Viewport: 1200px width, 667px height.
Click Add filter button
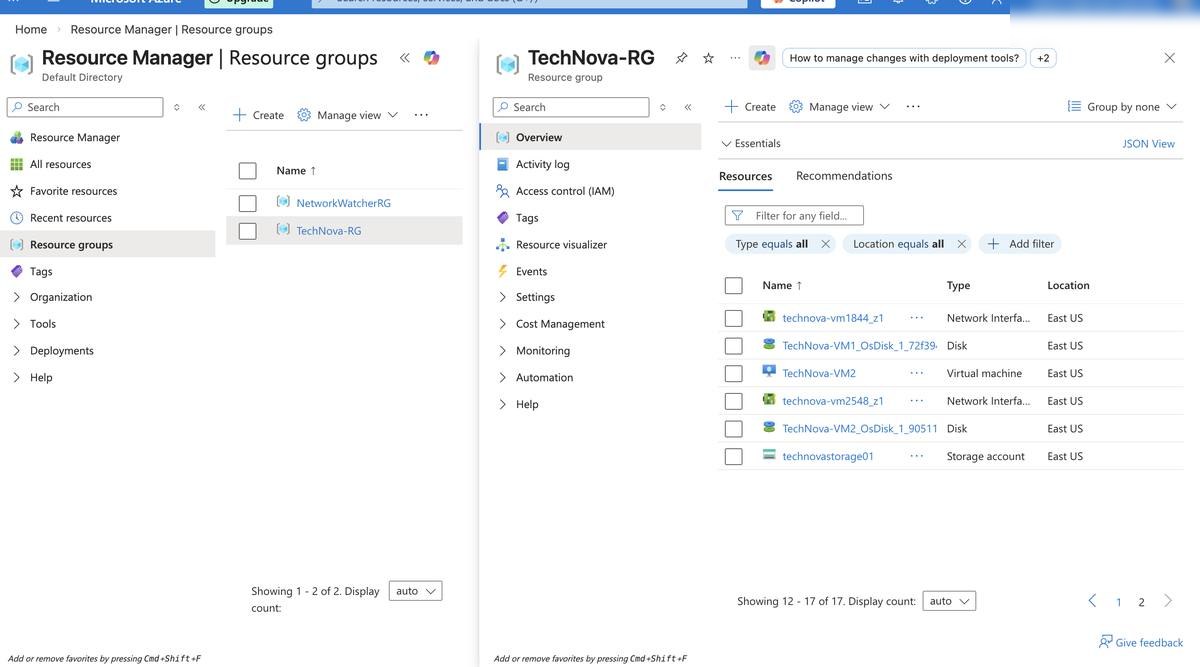(x=1020, y=244)
